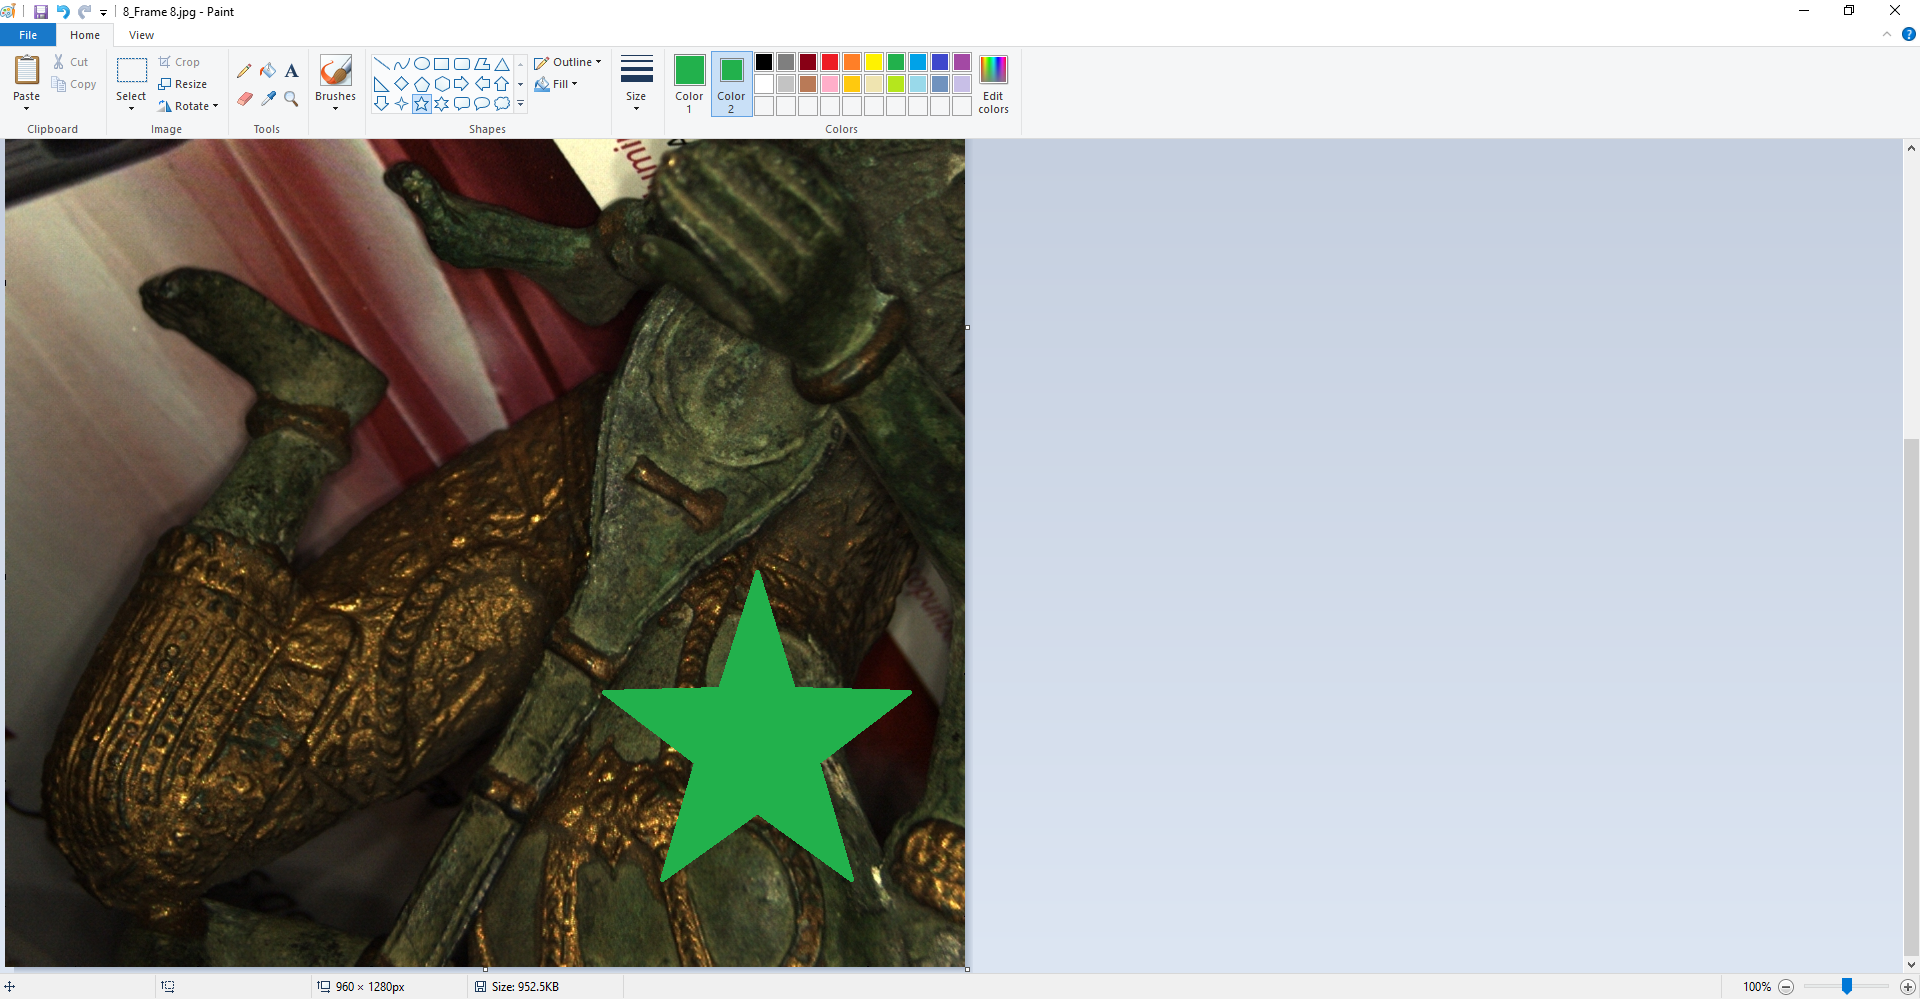1920x999 pixels.
Task: Click the Undo arrow
Action: tap(63, 12)
